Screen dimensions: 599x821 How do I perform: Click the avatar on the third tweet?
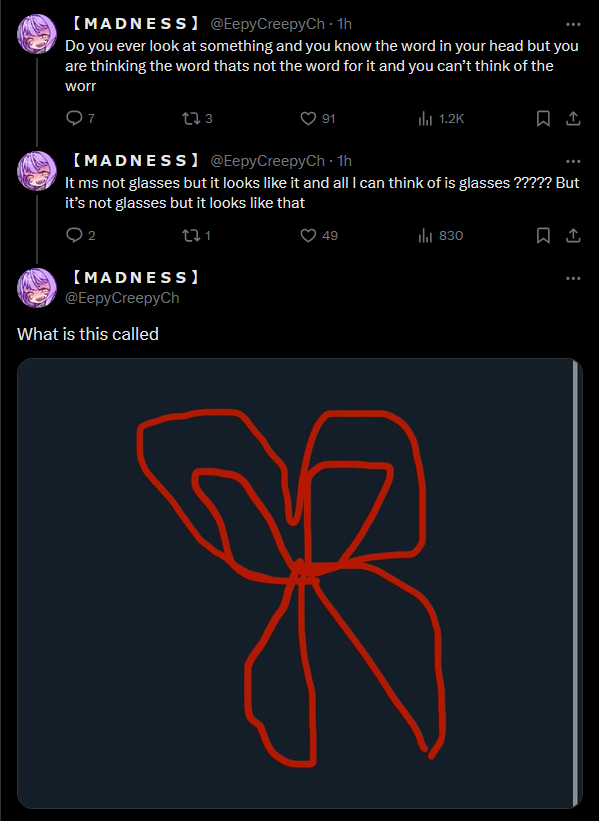tap(37, 288)
